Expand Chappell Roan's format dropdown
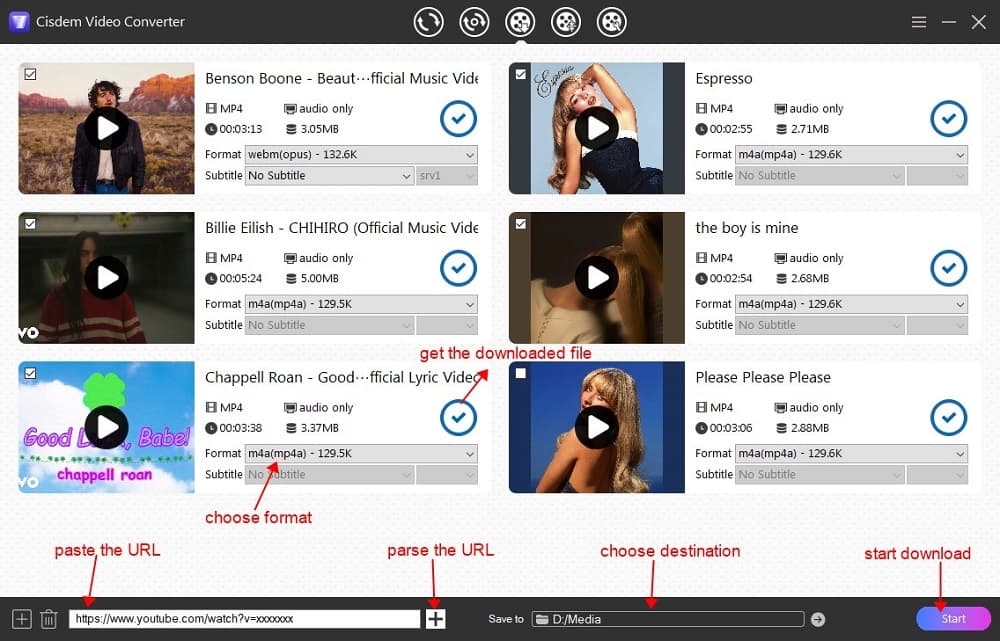 coord(361,453)
